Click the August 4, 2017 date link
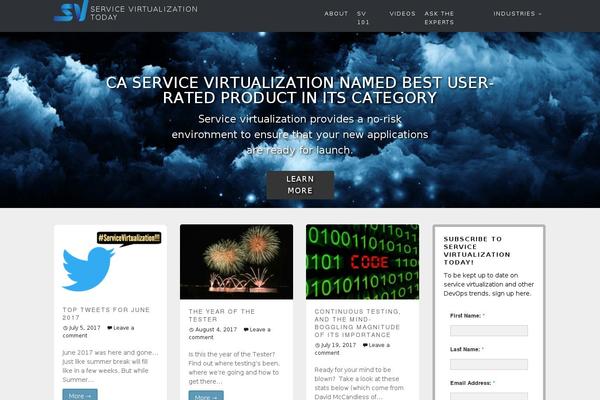The height and width of the screenshot is (400, 600). click(x=216, y=330)
